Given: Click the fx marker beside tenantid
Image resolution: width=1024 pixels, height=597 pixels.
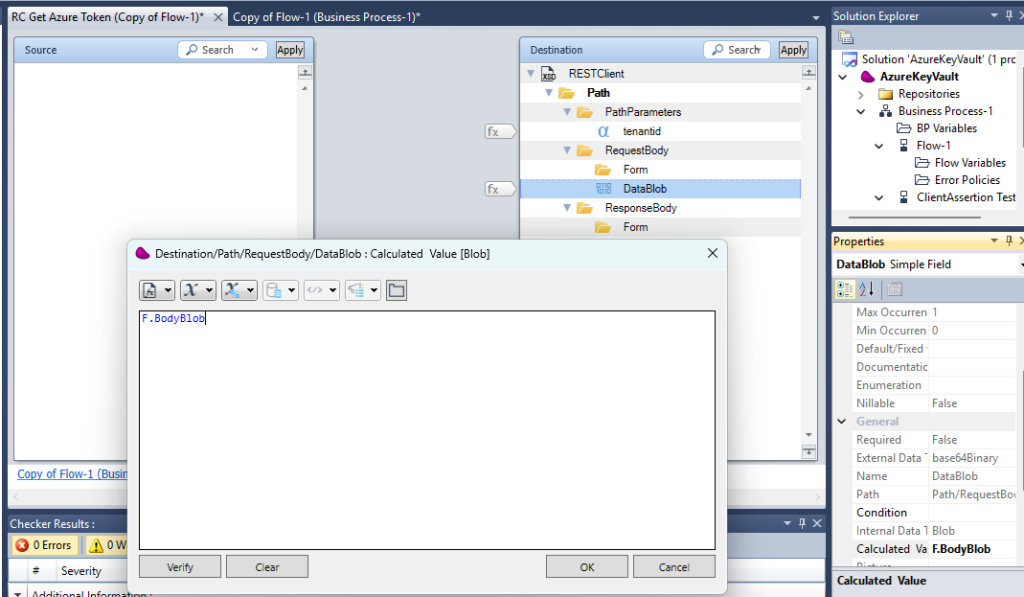Looking at the screenshot, I should click(x=498, y=132).
